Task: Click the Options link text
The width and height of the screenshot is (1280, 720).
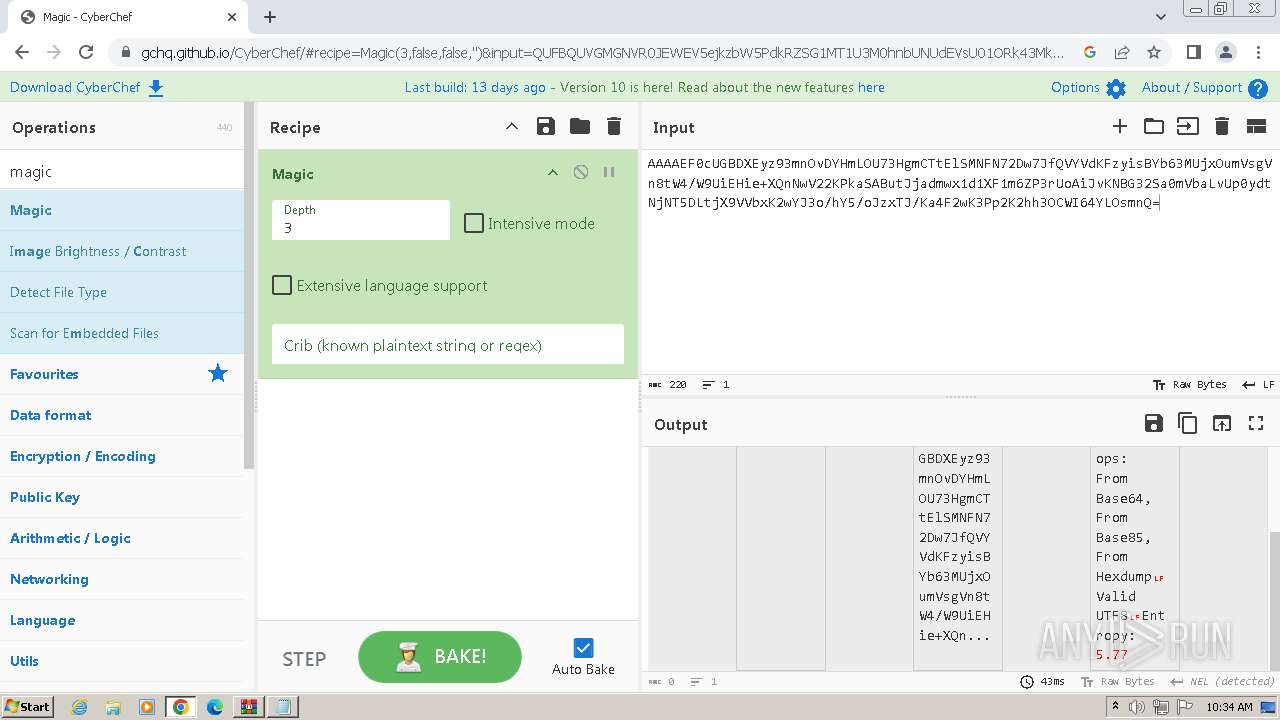Action: tap(1075, 88)
